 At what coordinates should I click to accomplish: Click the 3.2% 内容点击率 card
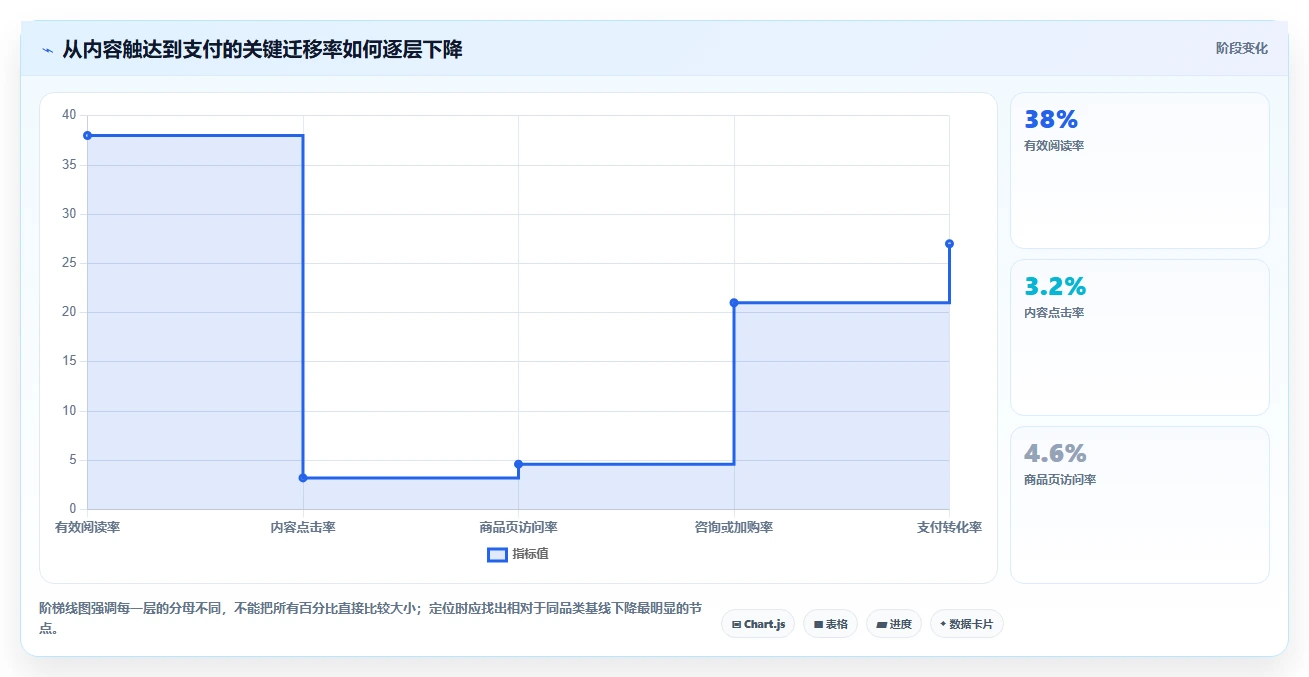1140,337
